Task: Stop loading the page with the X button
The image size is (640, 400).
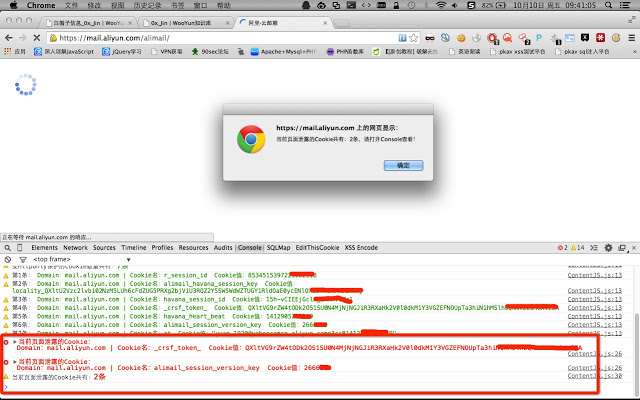Action: (x=36, y=38)
